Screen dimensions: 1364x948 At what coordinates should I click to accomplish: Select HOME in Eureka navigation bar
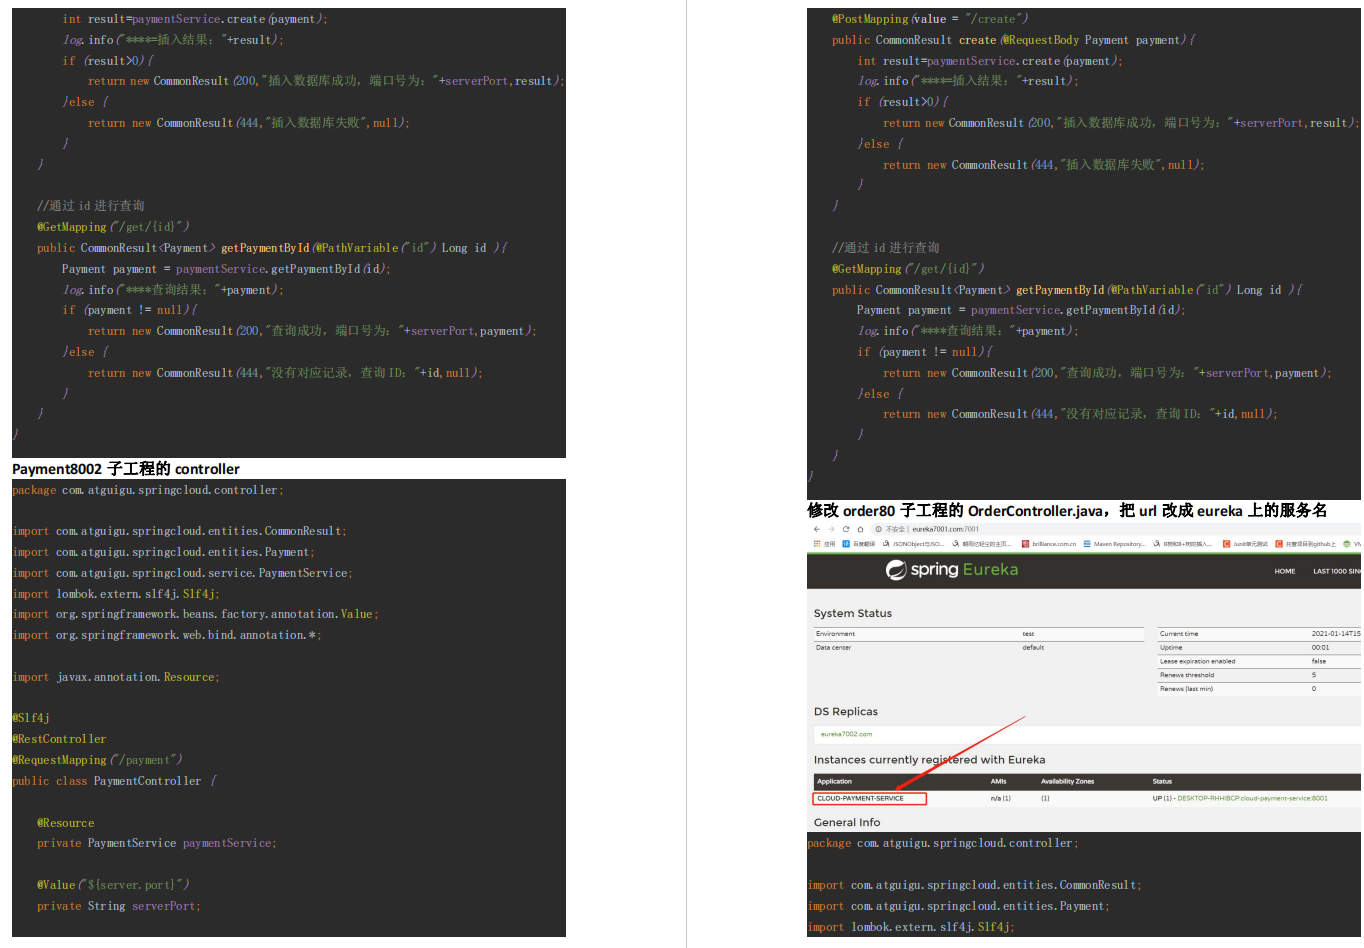(x=1285, y=571)
